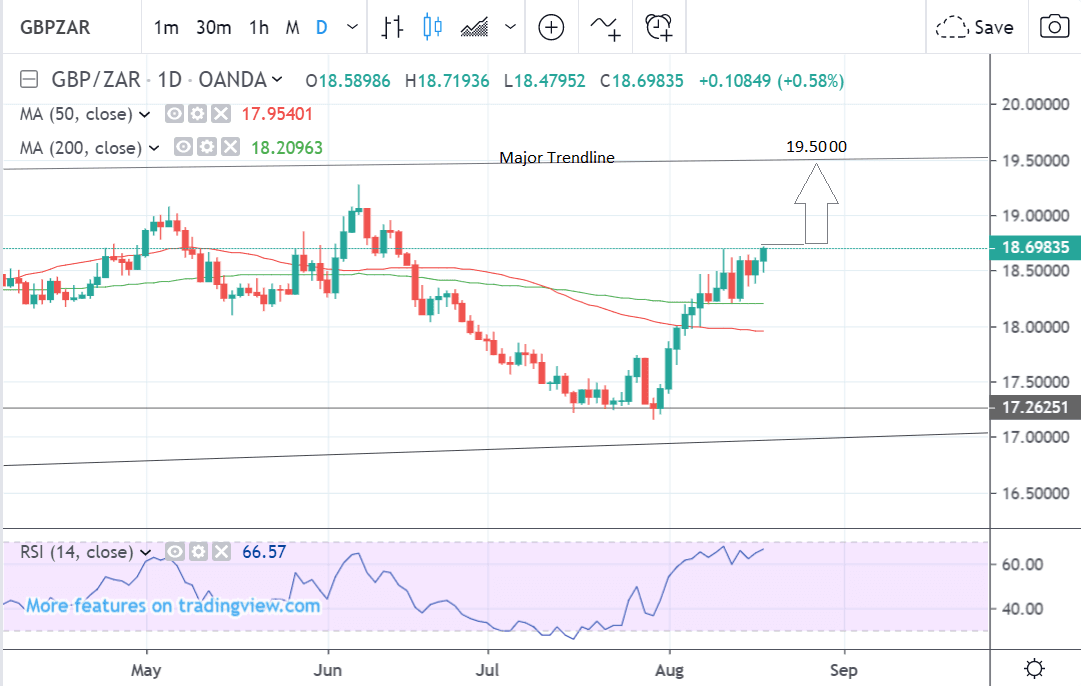Select the bars chart style icon
The image size is (1089, 690).
(x=393, y=27)
